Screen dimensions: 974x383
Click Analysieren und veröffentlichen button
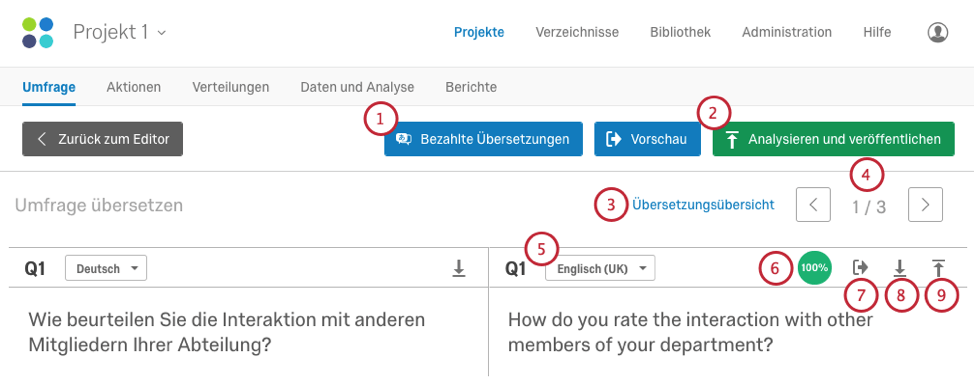834,138
